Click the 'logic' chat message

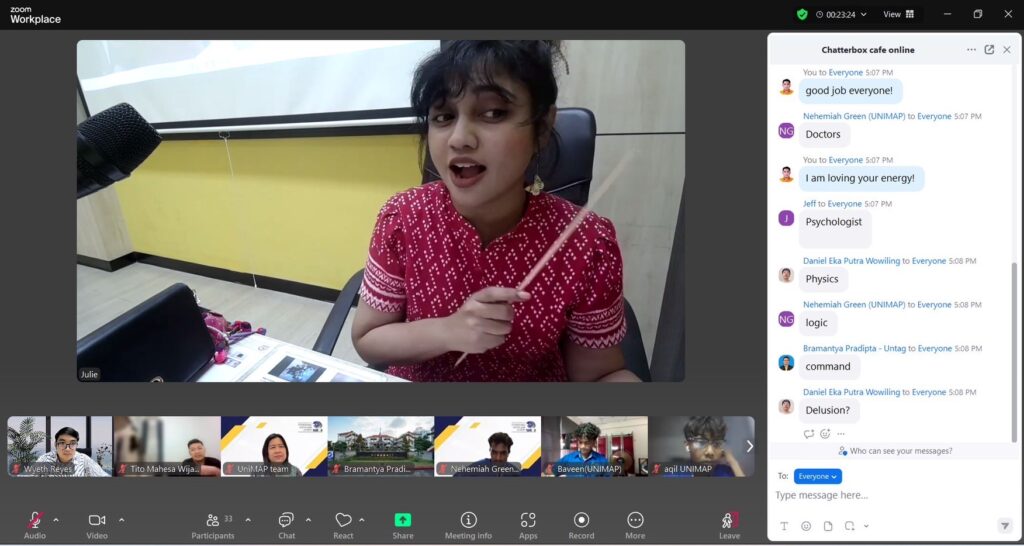pyautogui.click(x=816, y=323)
